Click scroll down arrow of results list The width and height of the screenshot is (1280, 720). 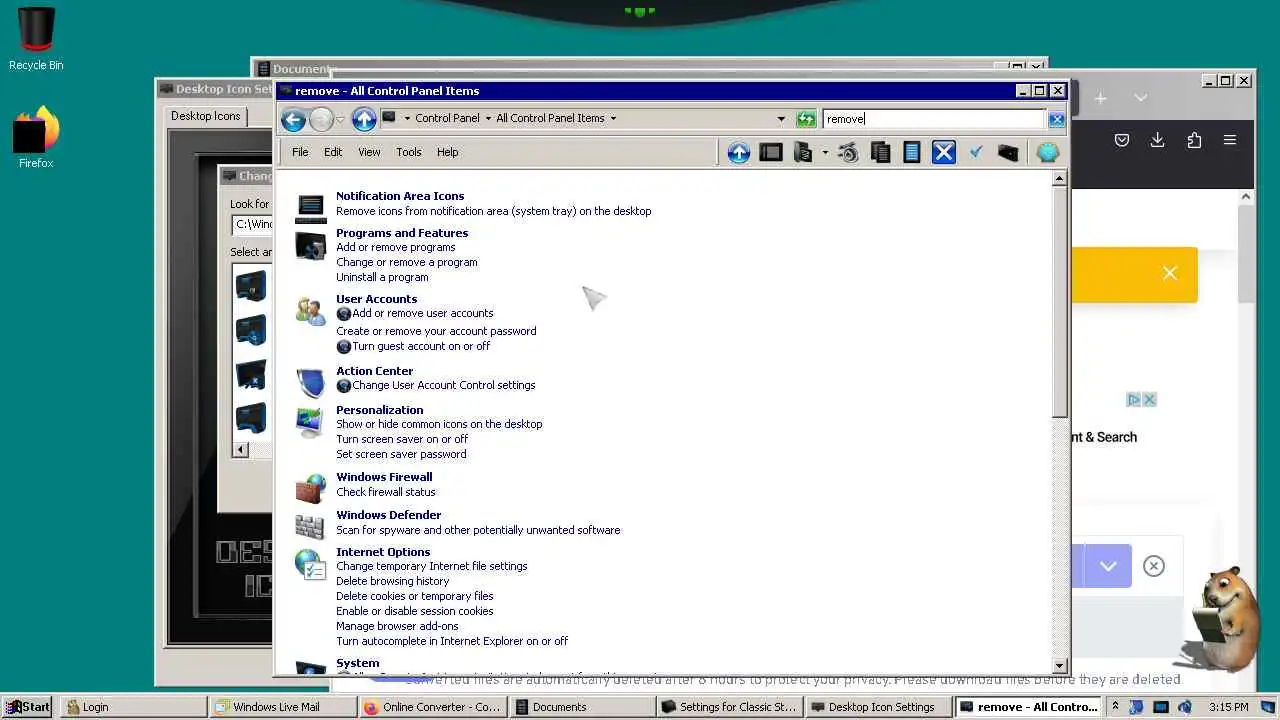[x=1060, y=666]
